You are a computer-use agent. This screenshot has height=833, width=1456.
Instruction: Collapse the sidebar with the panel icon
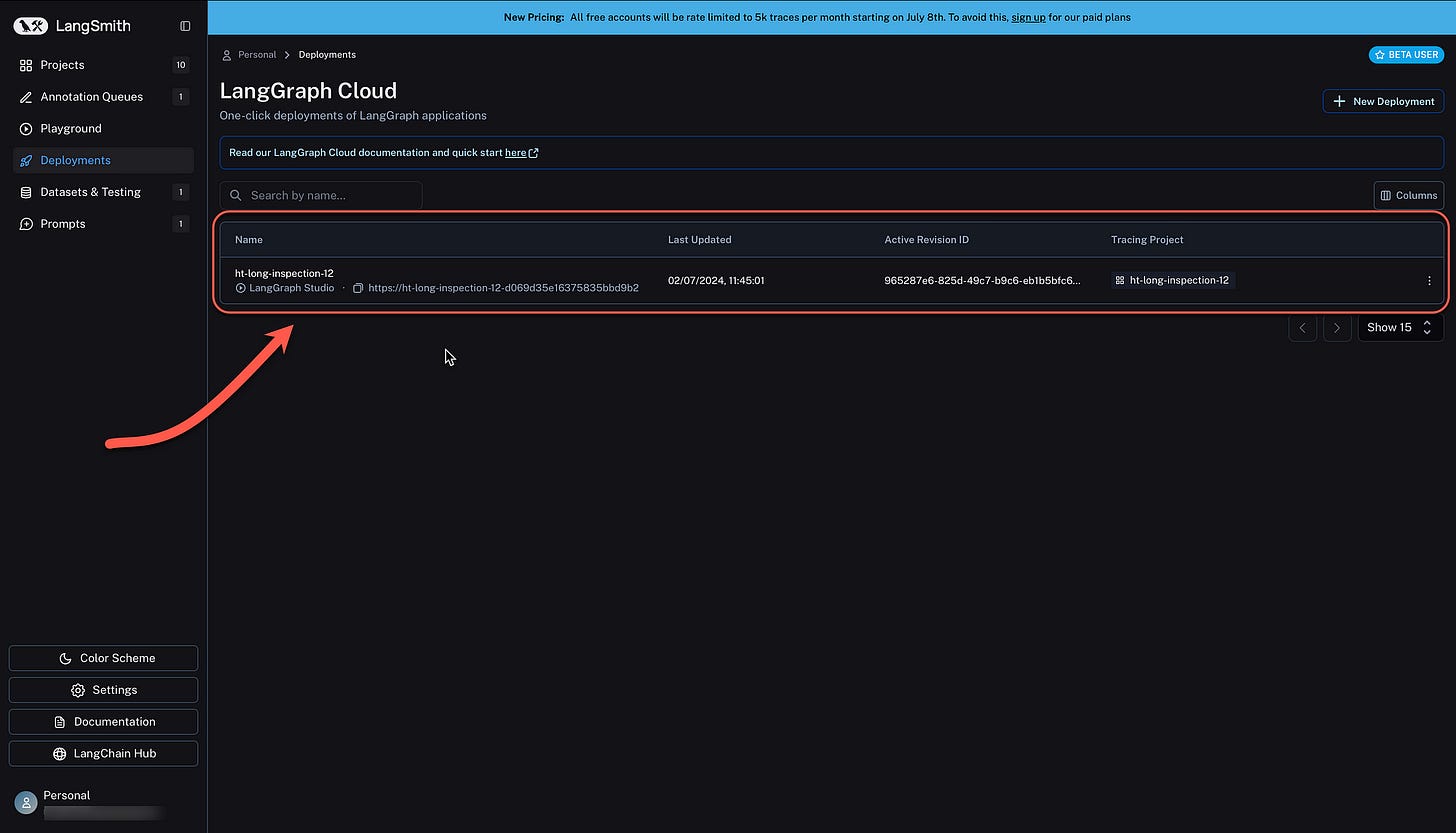point(185,26)
